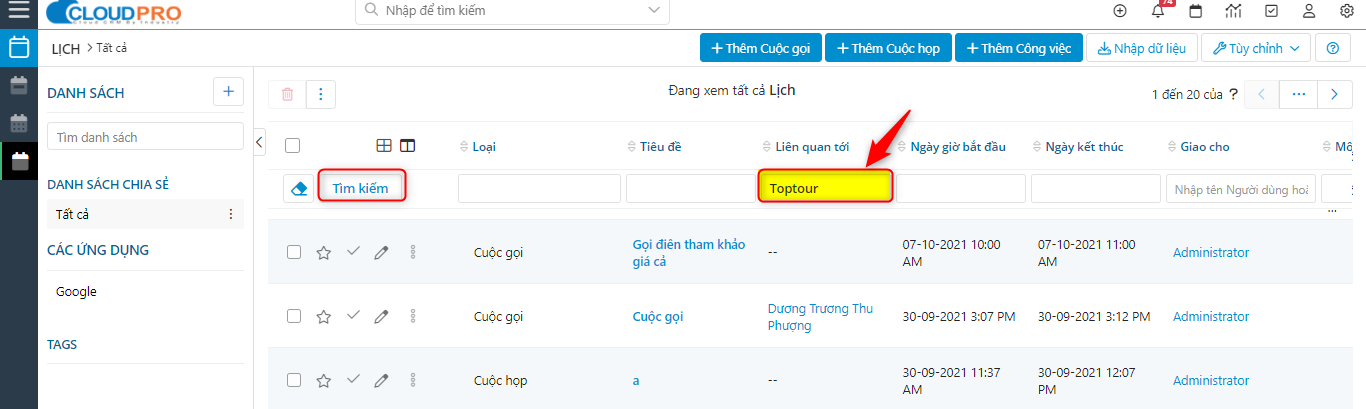Click the 'Liên quan tới' filter field

click(825, 188)
